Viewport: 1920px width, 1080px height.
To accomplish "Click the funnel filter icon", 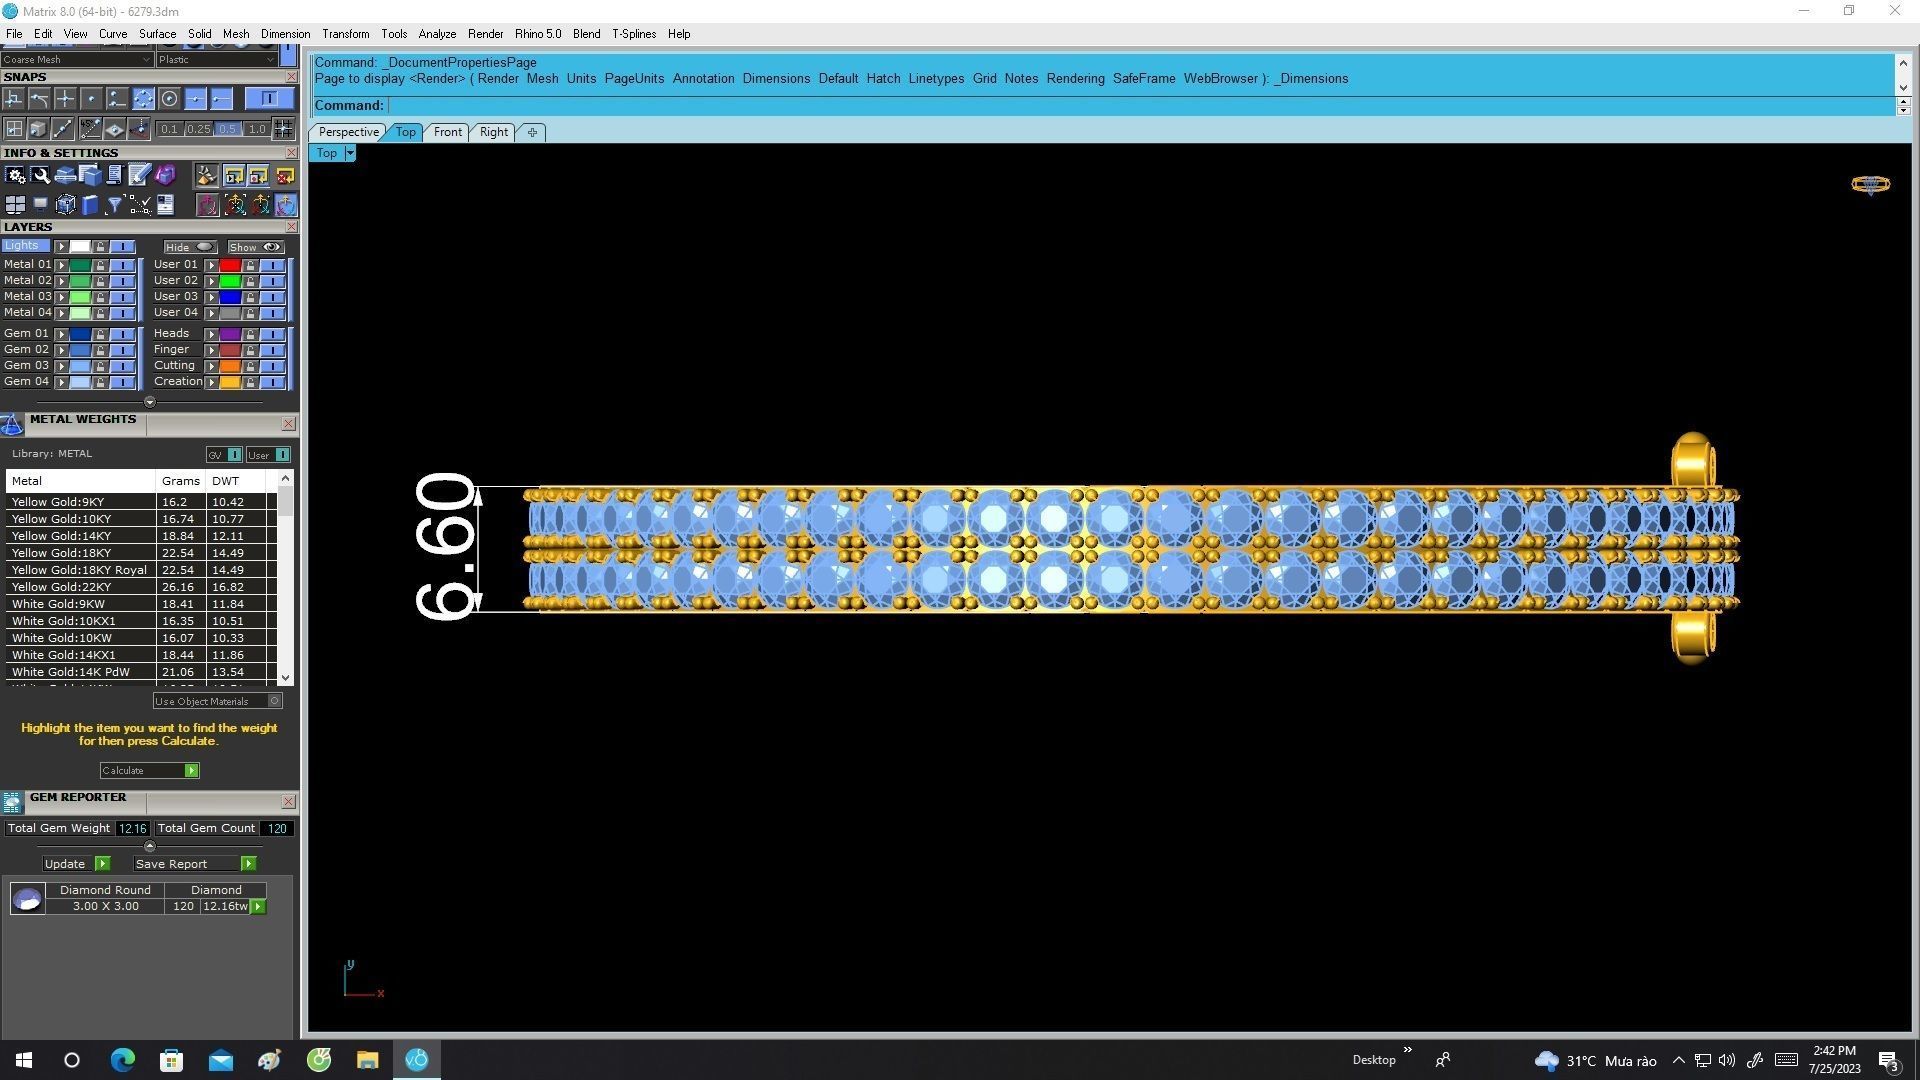I will click(x=115, y=205).
